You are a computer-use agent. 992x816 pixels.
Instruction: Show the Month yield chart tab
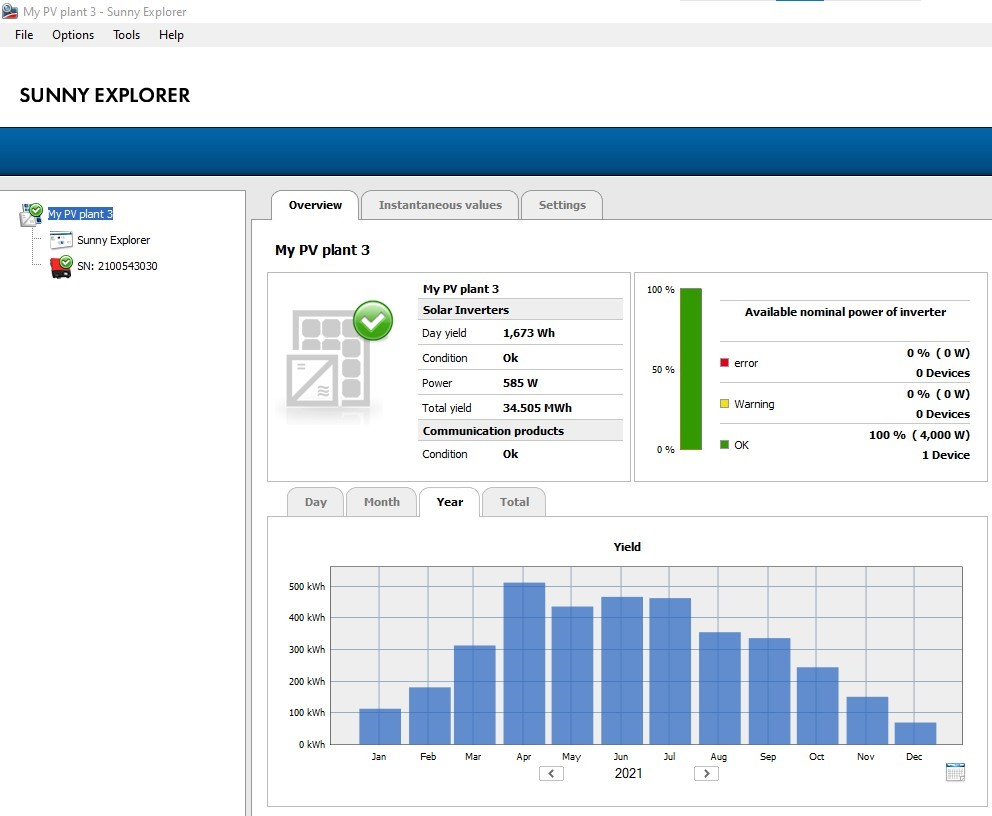click(381, 502)
